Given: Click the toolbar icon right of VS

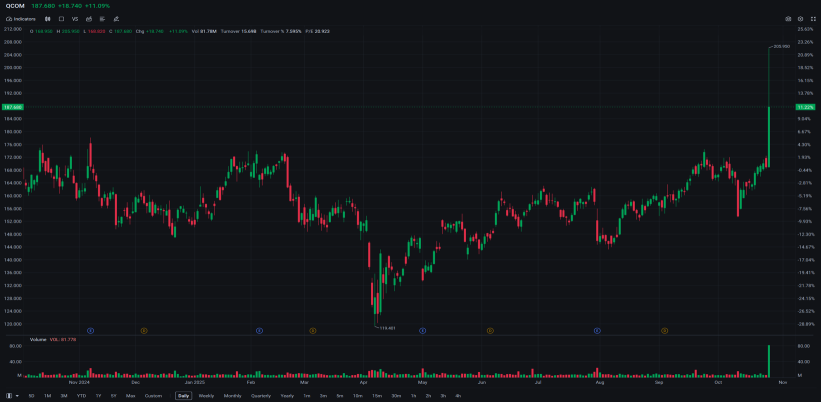Looking at the screenshot, I should [x=89, y=19].
